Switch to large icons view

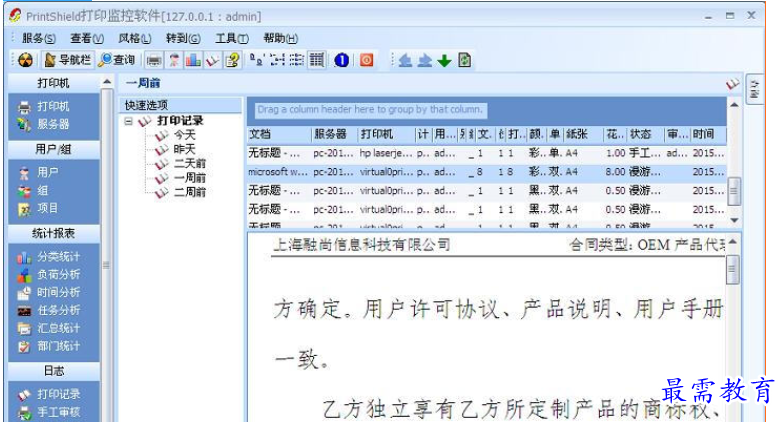(257, 60)
